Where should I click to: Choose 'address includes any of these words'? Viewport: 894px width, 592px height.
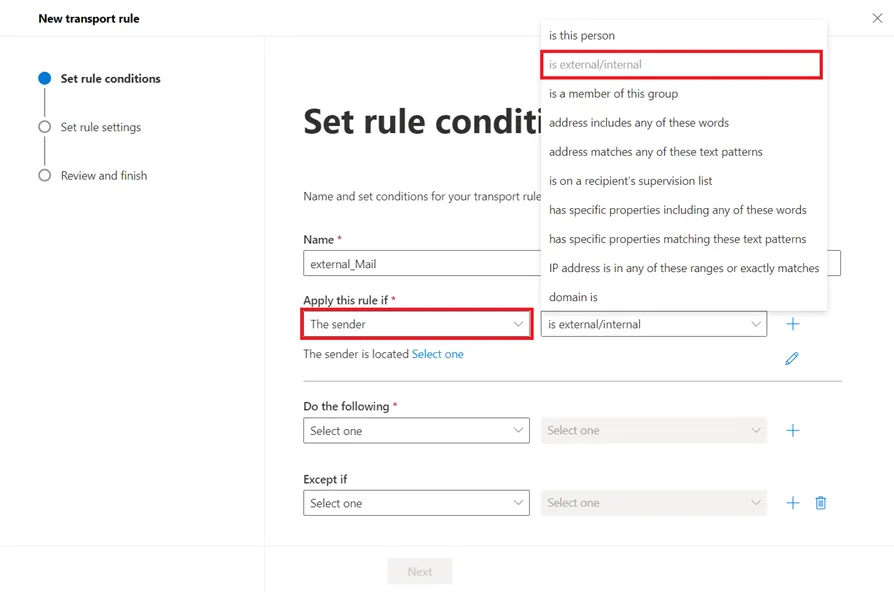(638, 122)
